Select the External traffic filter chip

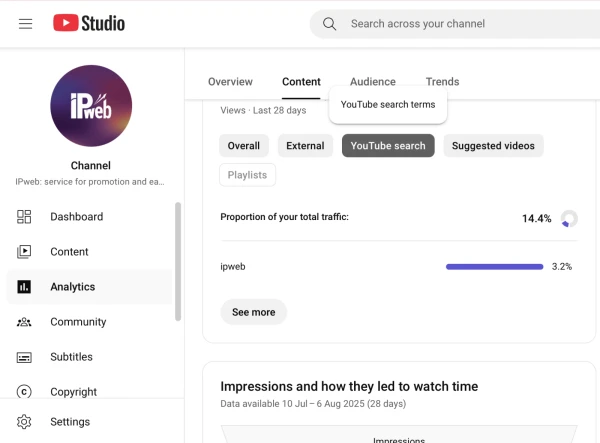[305, 146]
